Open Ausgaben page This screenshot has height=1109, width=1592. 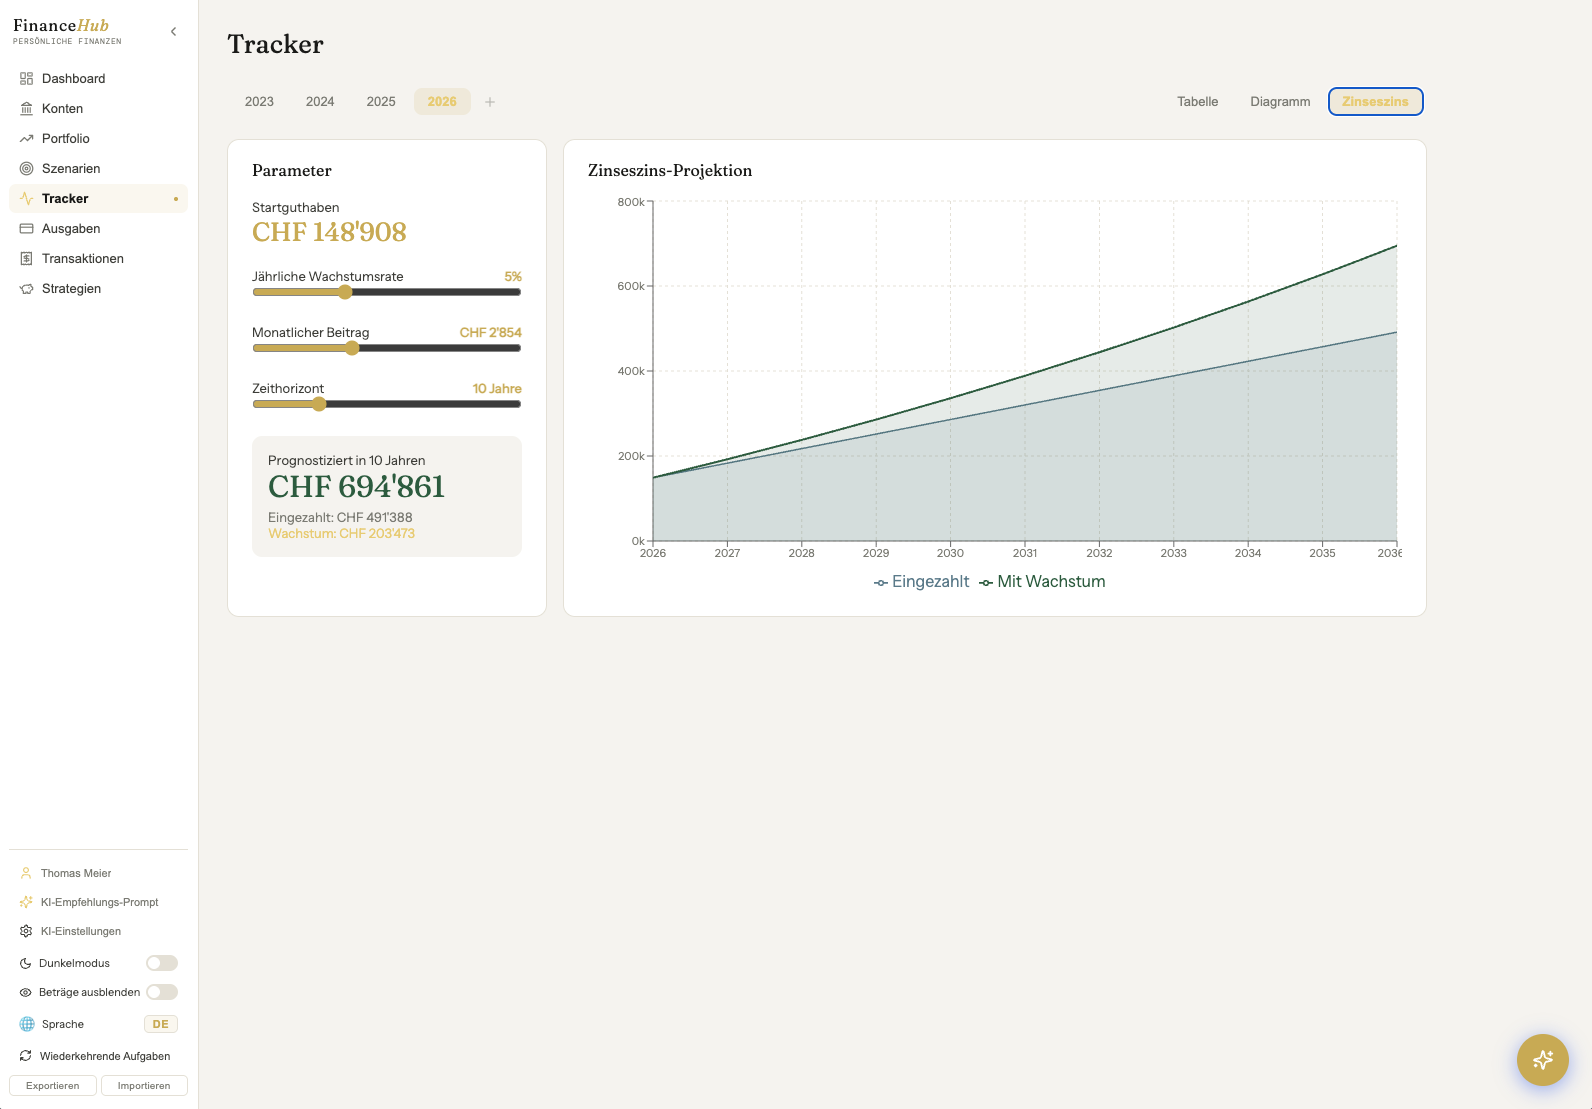coord(98,229)
